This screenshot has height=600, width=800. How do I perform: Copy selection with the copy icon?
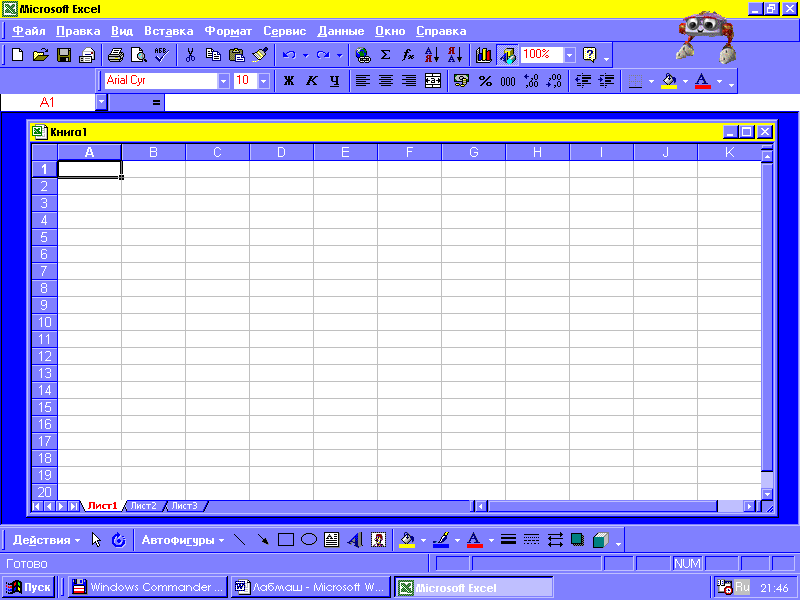point(213,55)
